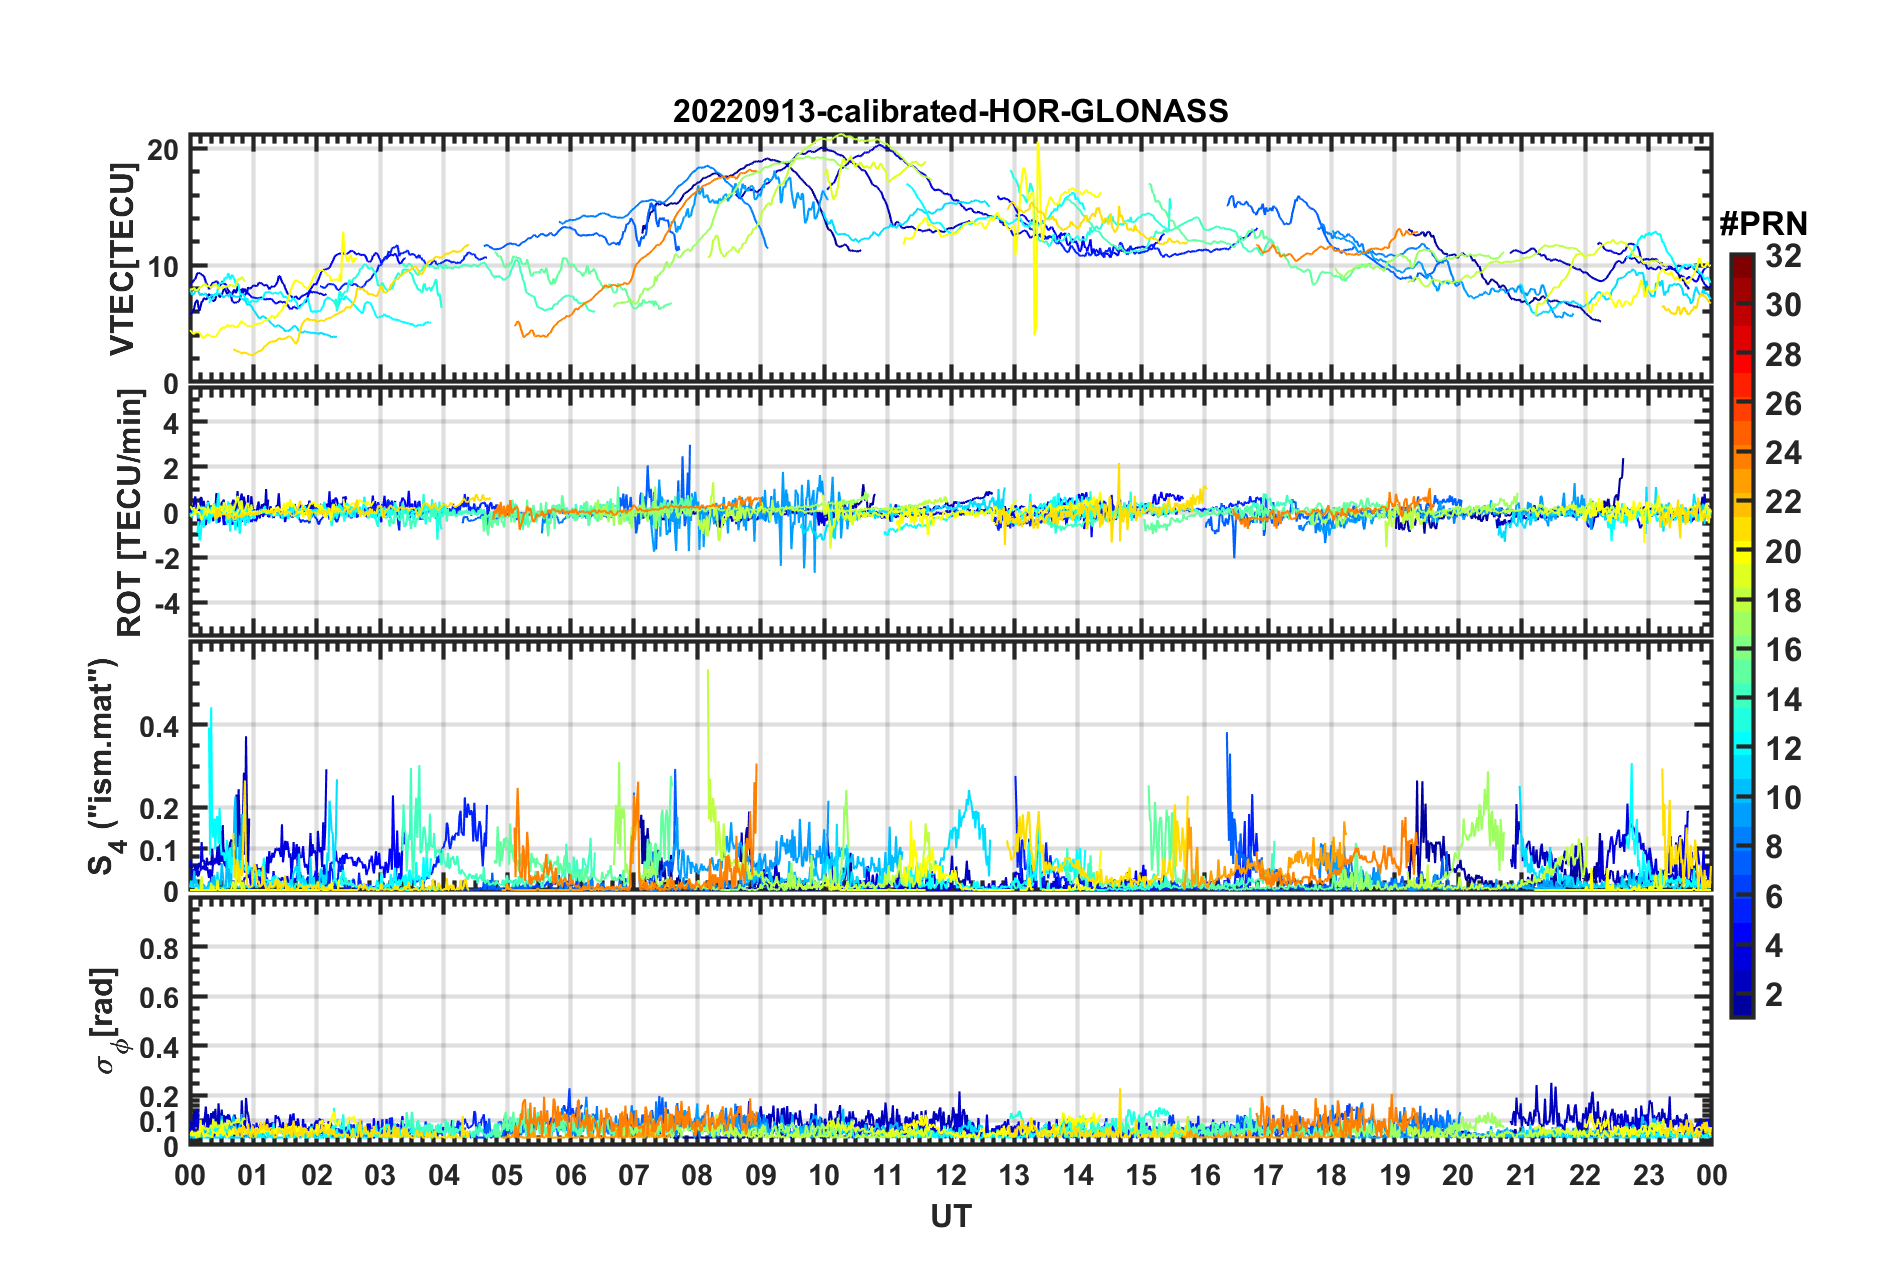Click colorbar tick label "12"
This screenshot has height=1272, width=1902.
[1783, 749]
